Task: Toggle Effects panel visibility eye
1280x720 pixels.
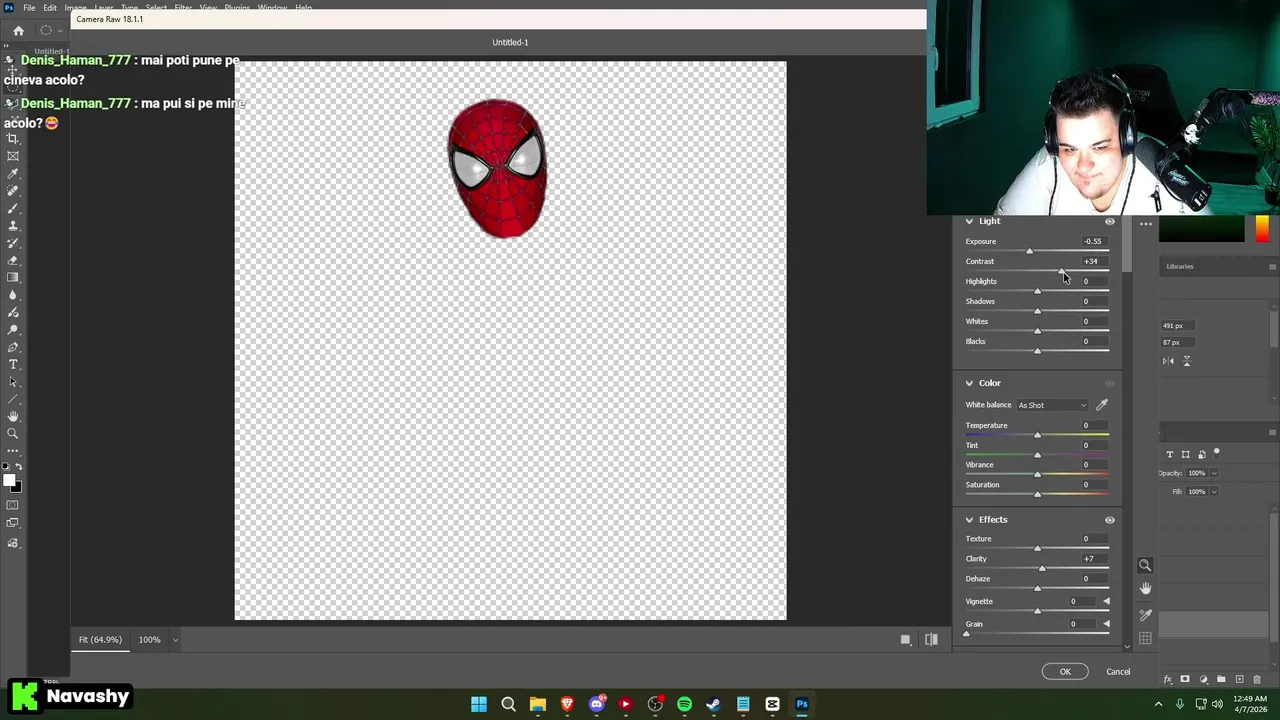Action: pyautogui.click(x=1110, y=520)
